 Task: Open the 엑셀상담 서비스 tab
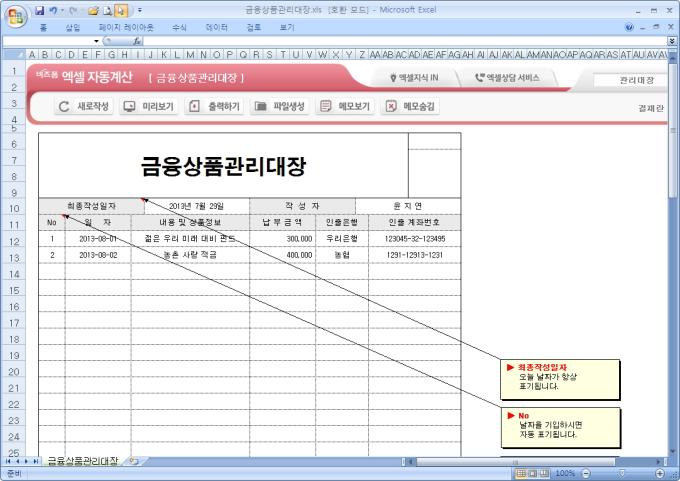507,78
